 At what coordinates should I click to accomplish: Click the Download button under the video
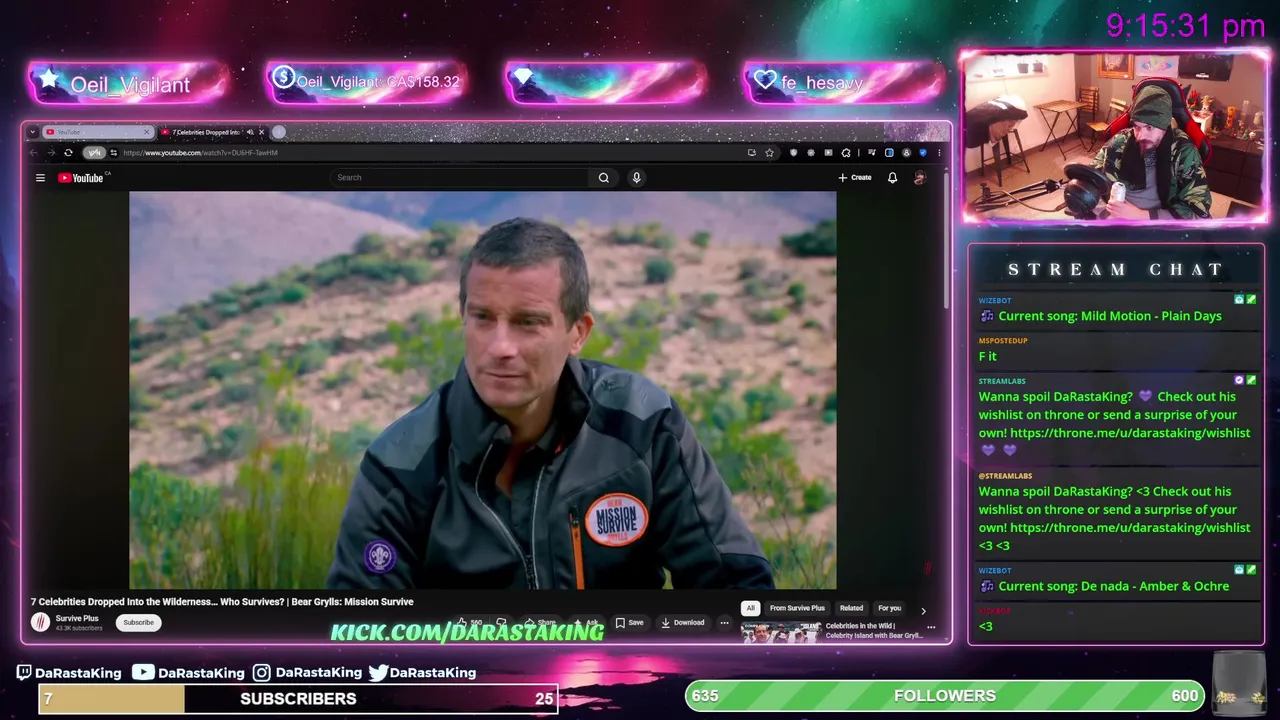683,622
